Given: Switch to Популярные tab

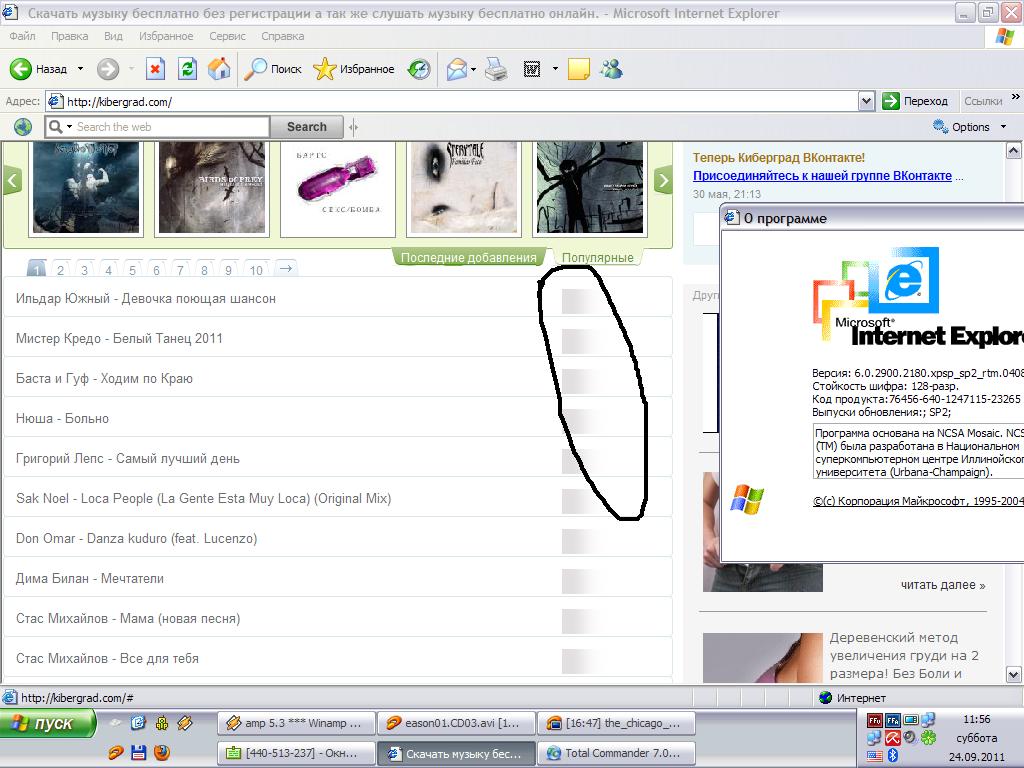Looking at the screenshot, I should [x=598, y=257].
